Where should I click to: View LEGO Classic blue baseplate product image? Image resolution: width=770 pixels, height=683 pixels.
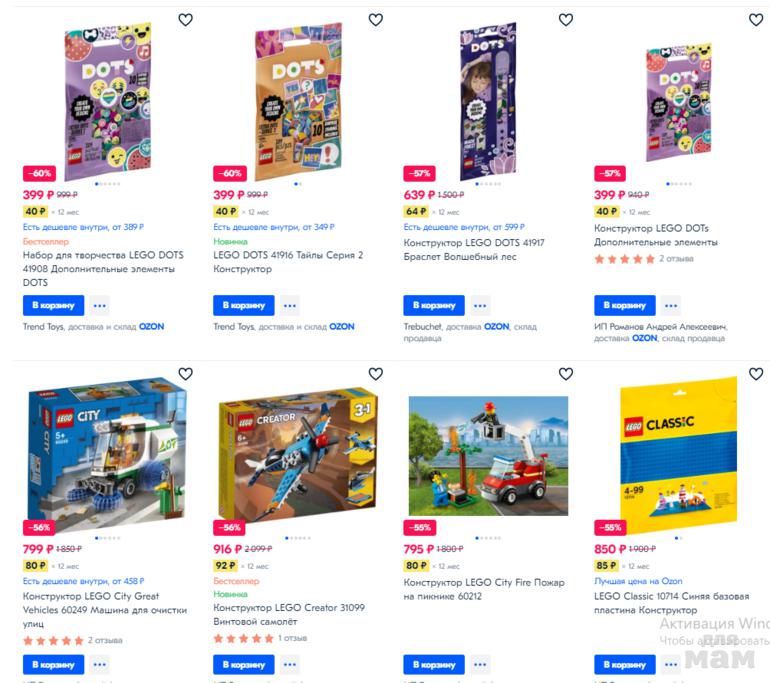coord(678,454)
